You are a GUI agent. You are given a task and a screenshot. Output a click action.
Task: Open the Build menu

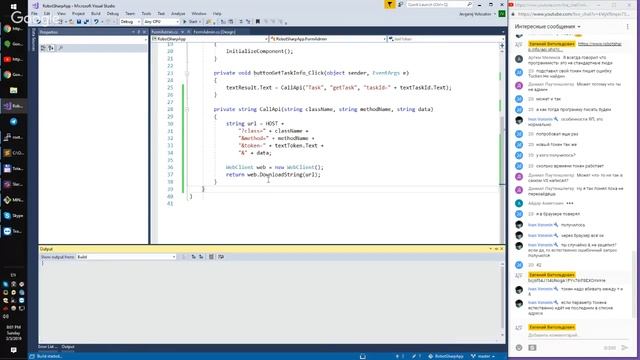[x=96, y=13]
